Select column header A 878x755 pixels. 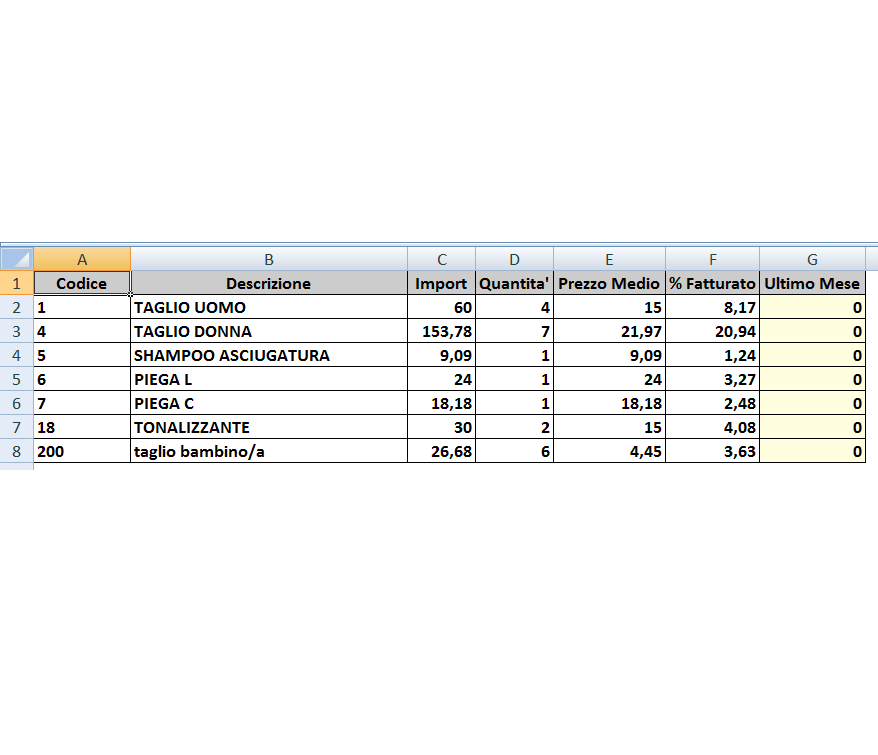point(82,258)
